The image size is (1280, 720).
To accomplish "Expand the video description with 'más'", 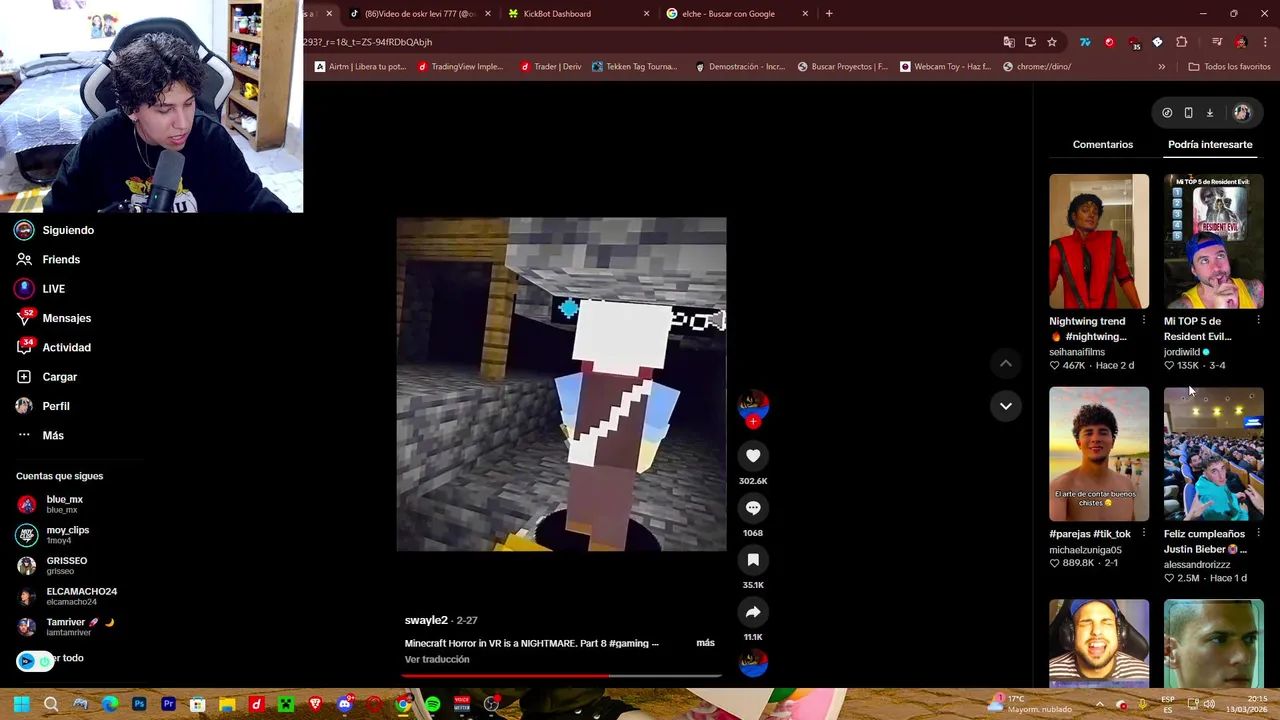I will tap(705, 643).
